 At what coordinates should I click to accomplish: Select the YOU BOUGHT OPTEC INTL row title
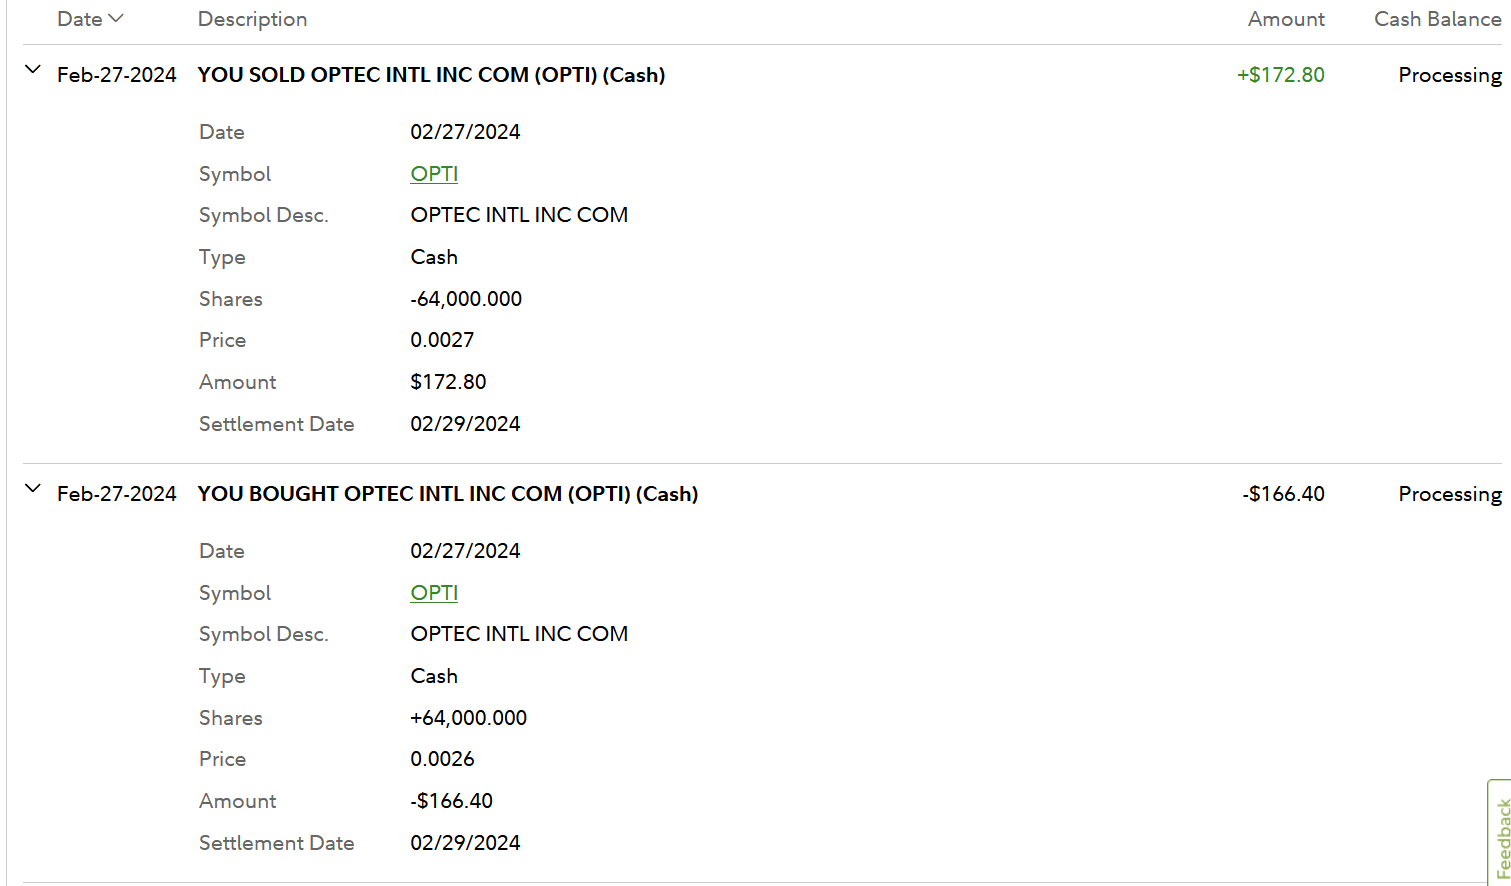pos(447,494)
